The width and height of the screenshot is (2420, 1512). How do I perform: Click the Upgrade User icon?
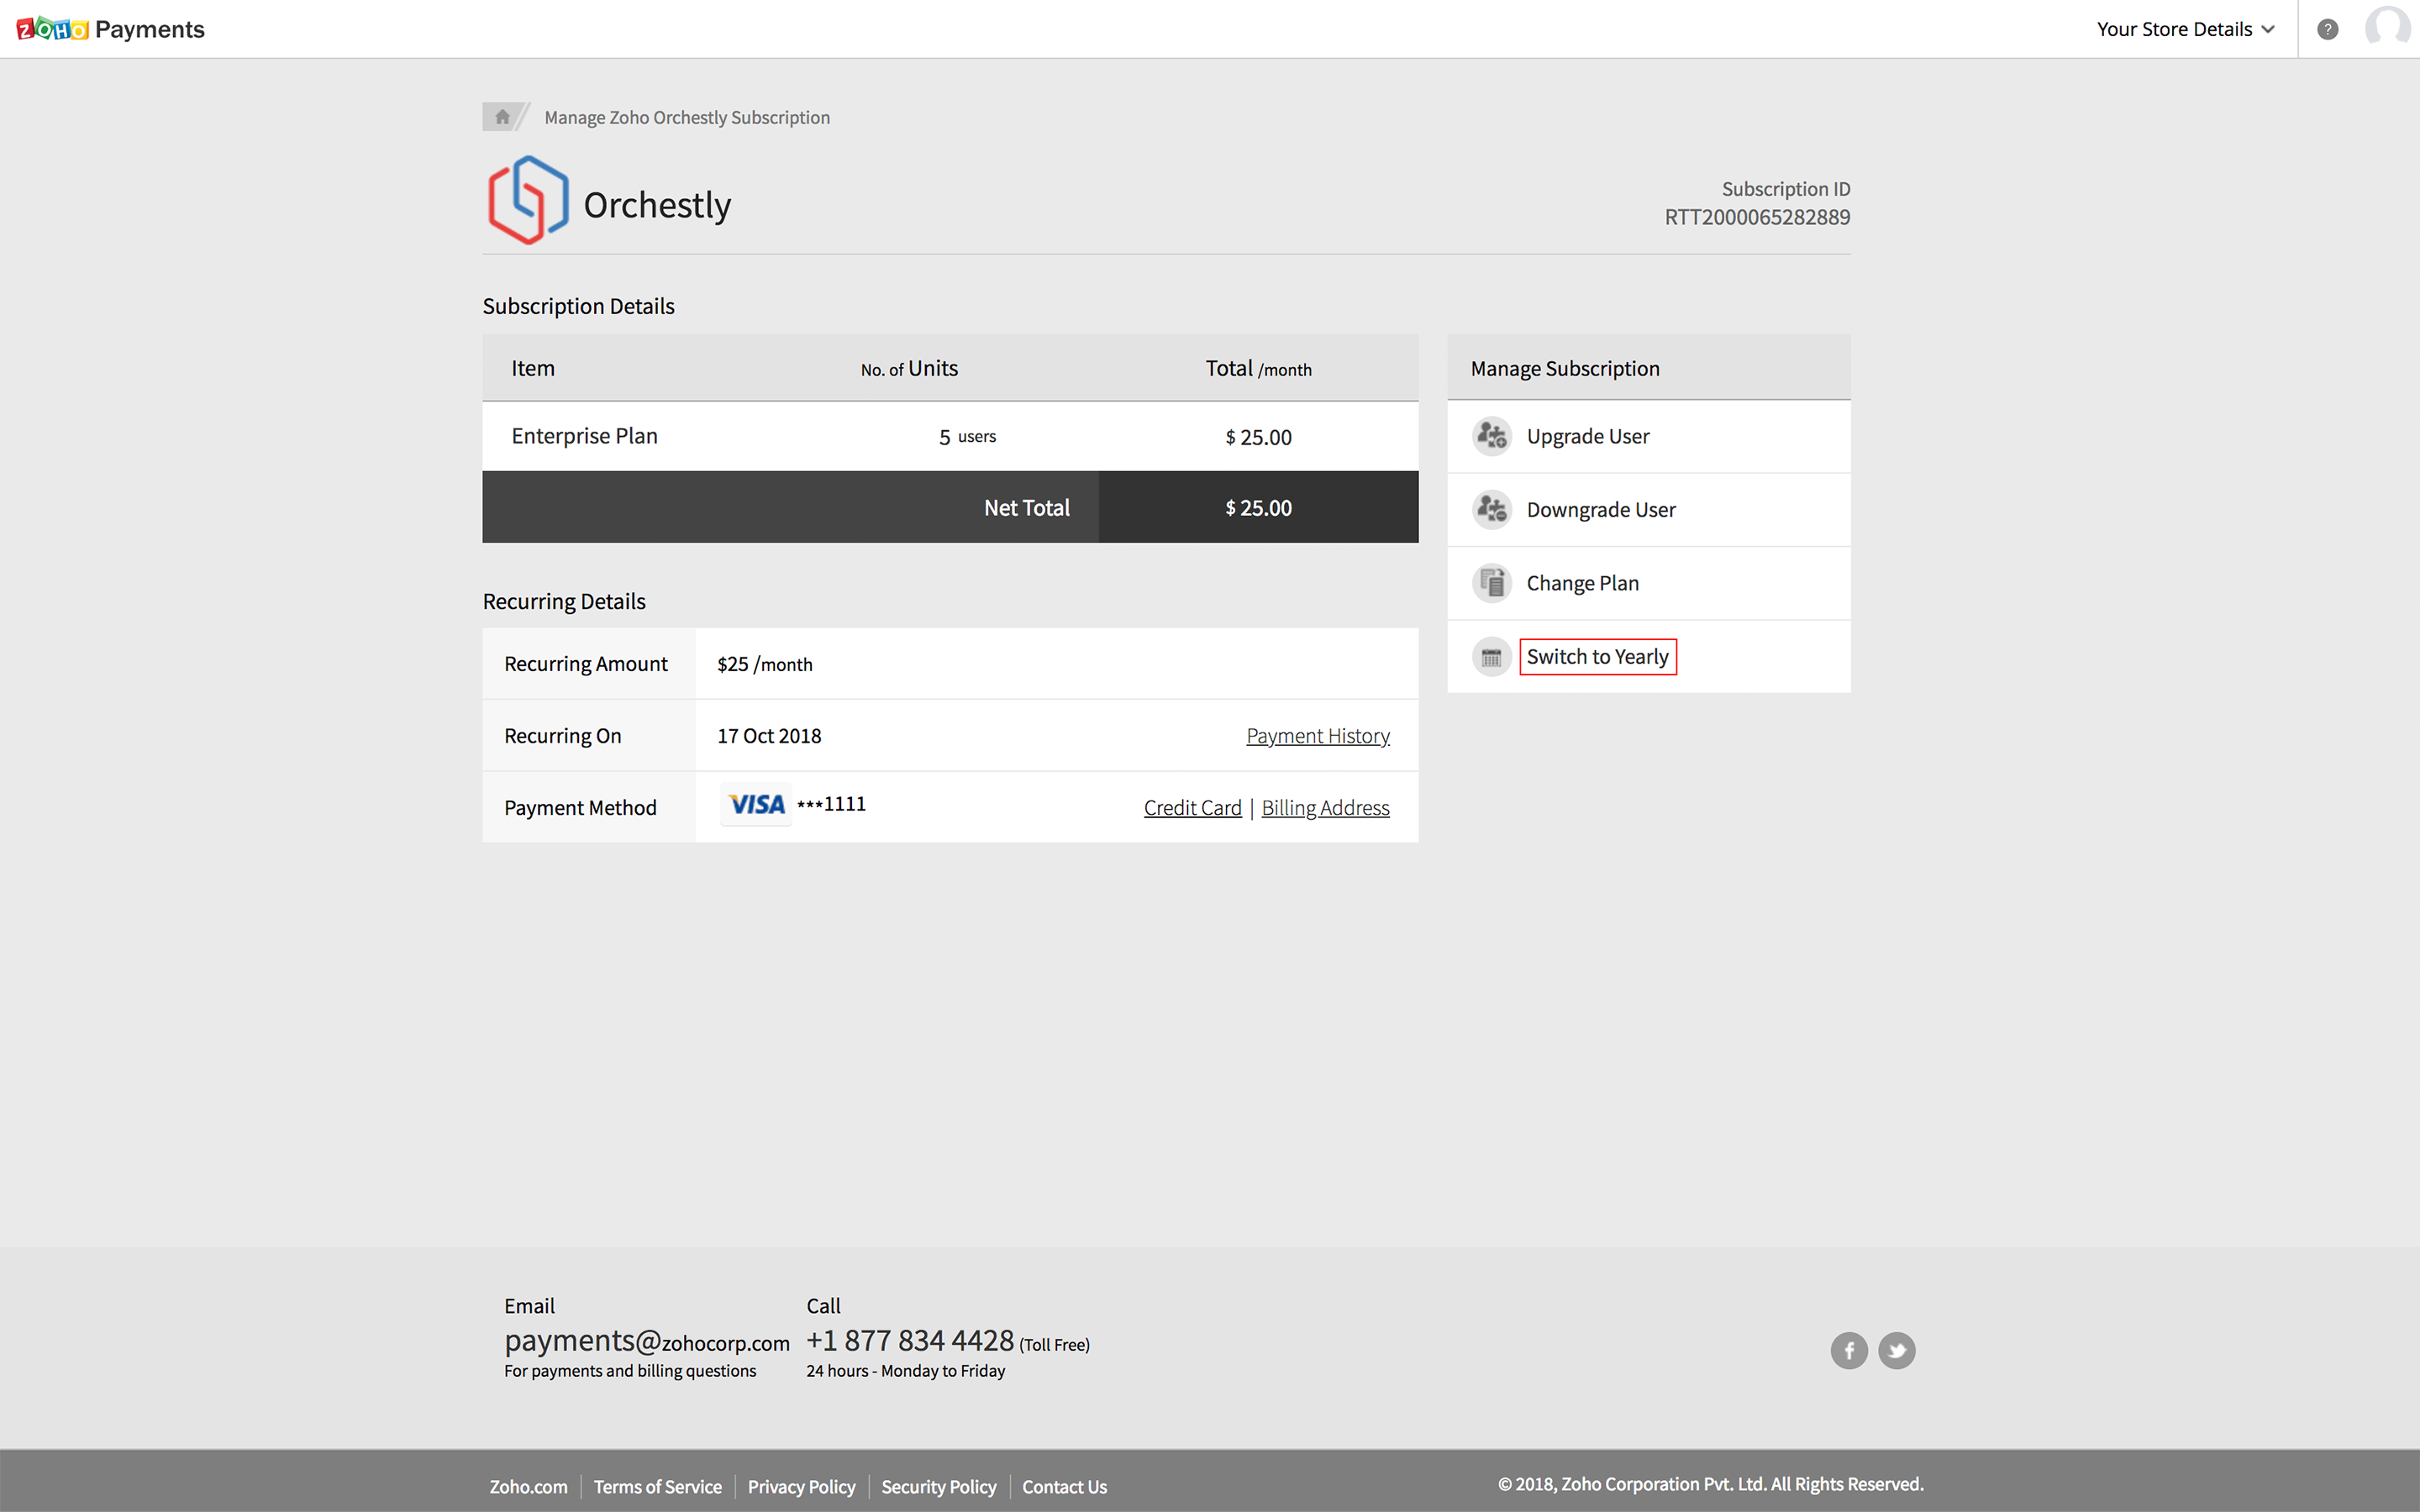(x=1491, y=436)
